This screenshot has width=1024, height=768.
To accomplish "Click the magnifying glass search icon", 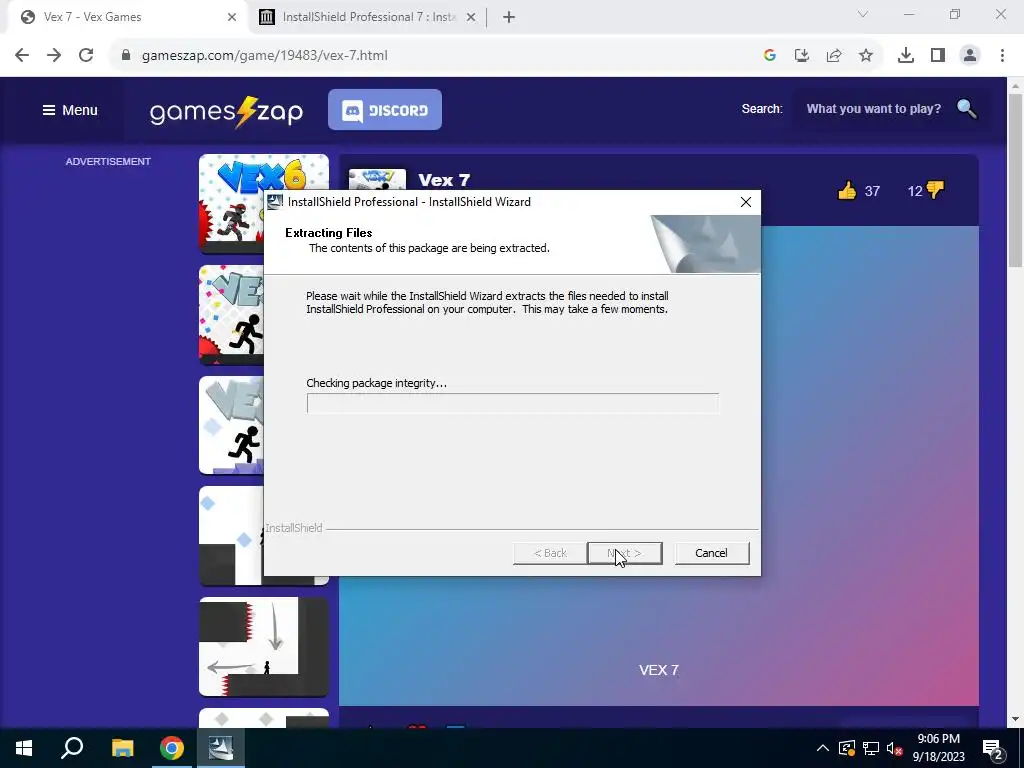I will pos(967,108).
